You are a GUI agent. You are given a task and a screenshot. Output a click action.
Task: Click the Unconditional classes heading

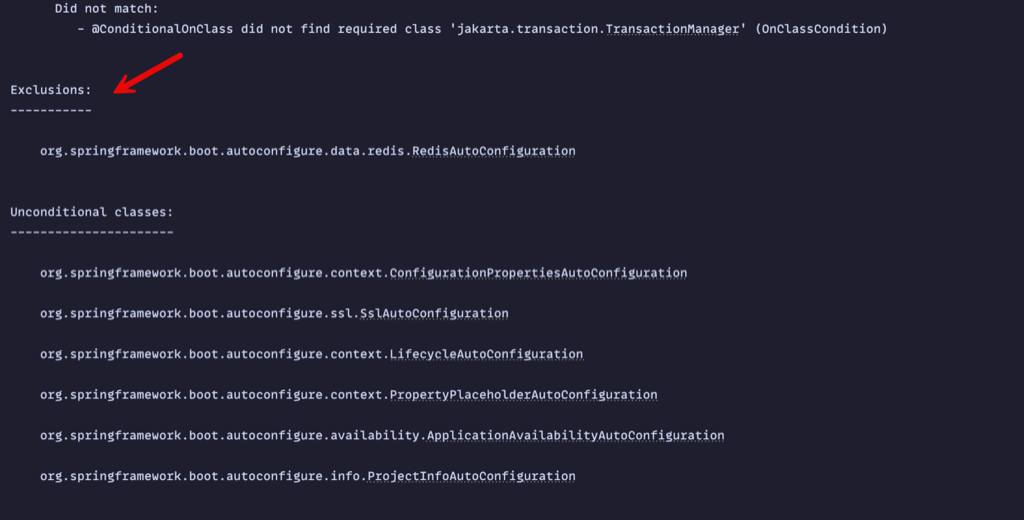(91, 212)
